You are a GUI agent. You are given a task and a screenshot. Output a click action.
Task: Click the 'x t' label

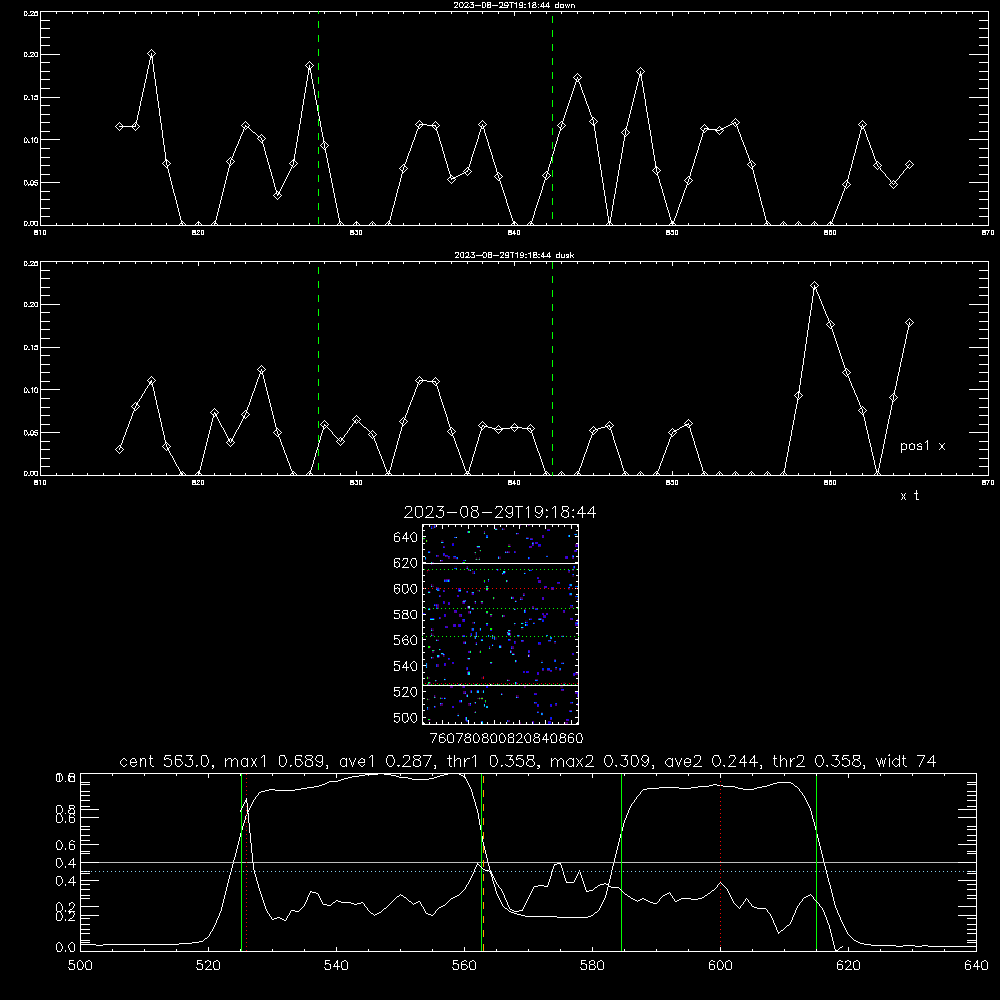pos(909,496)
